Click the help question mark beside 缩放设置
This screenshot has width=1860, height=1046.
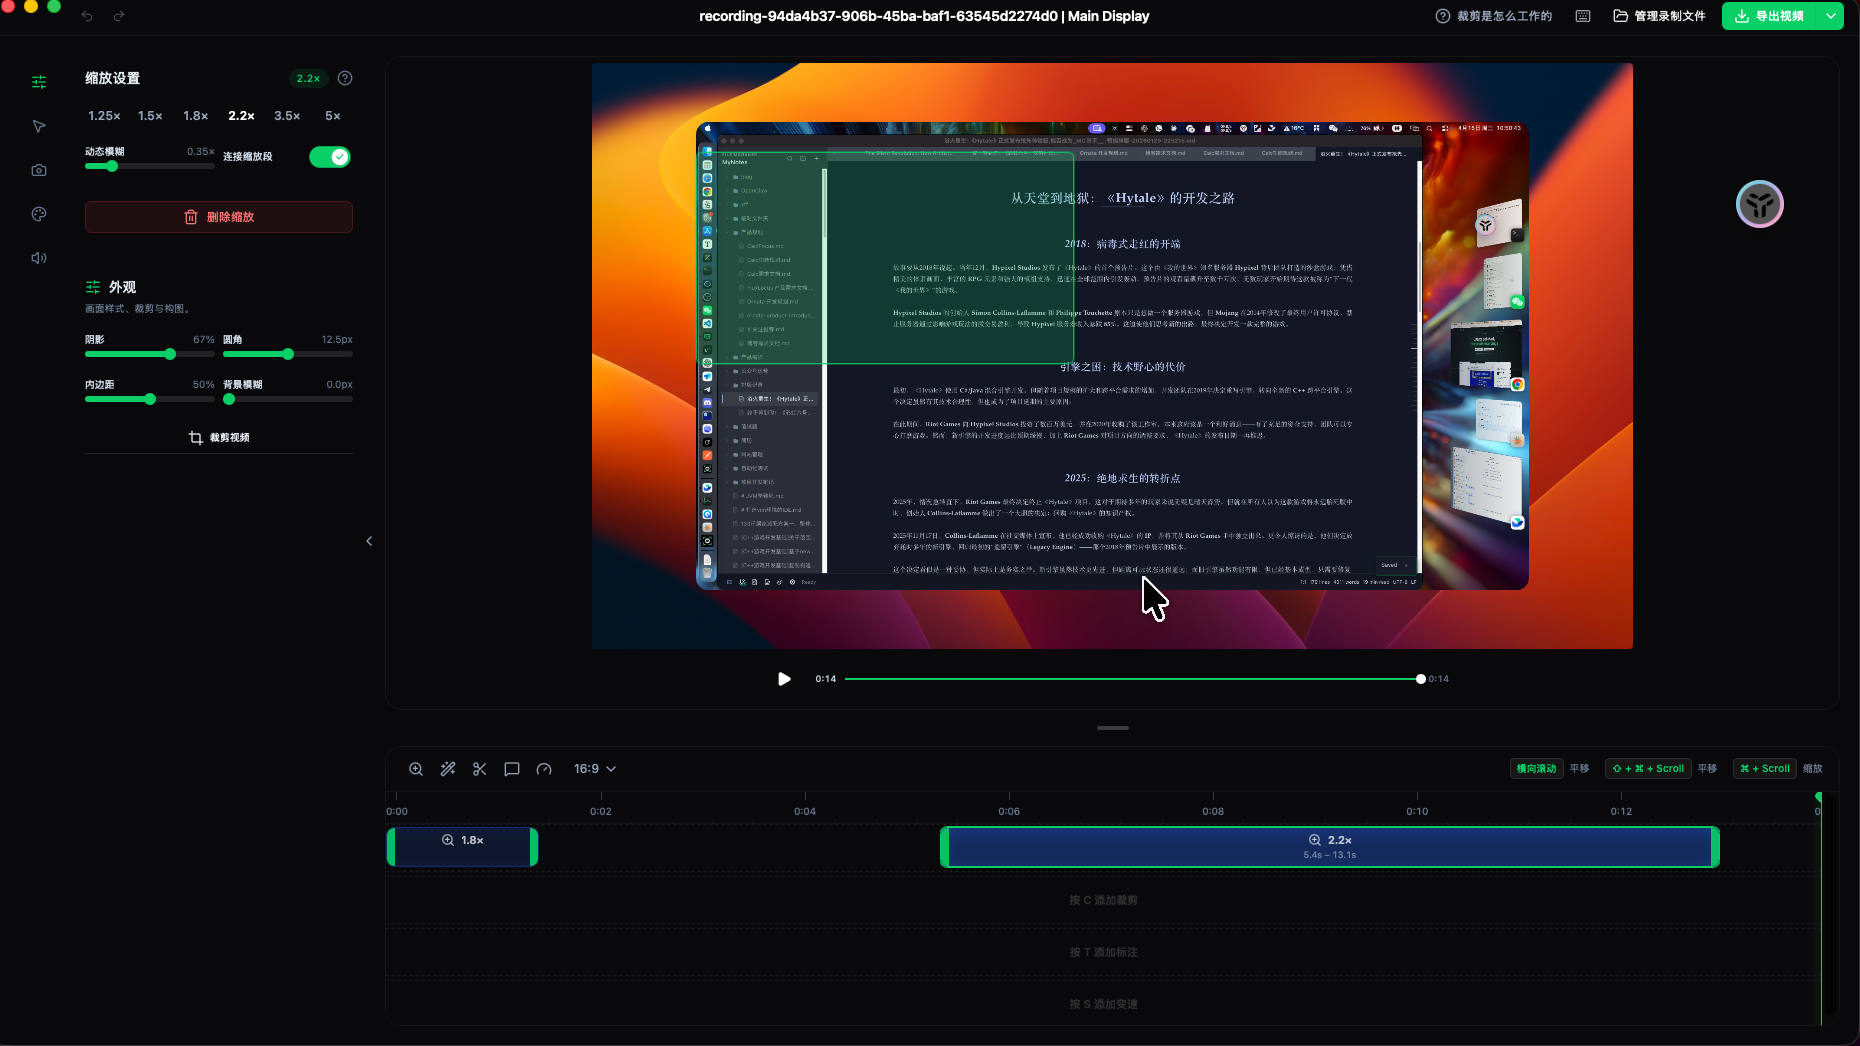(x=345, y=78)
